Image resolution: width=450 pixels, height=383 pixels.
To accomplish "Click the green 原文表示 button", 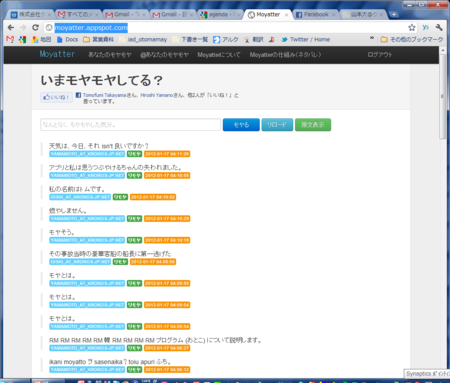I will [313, 125].
